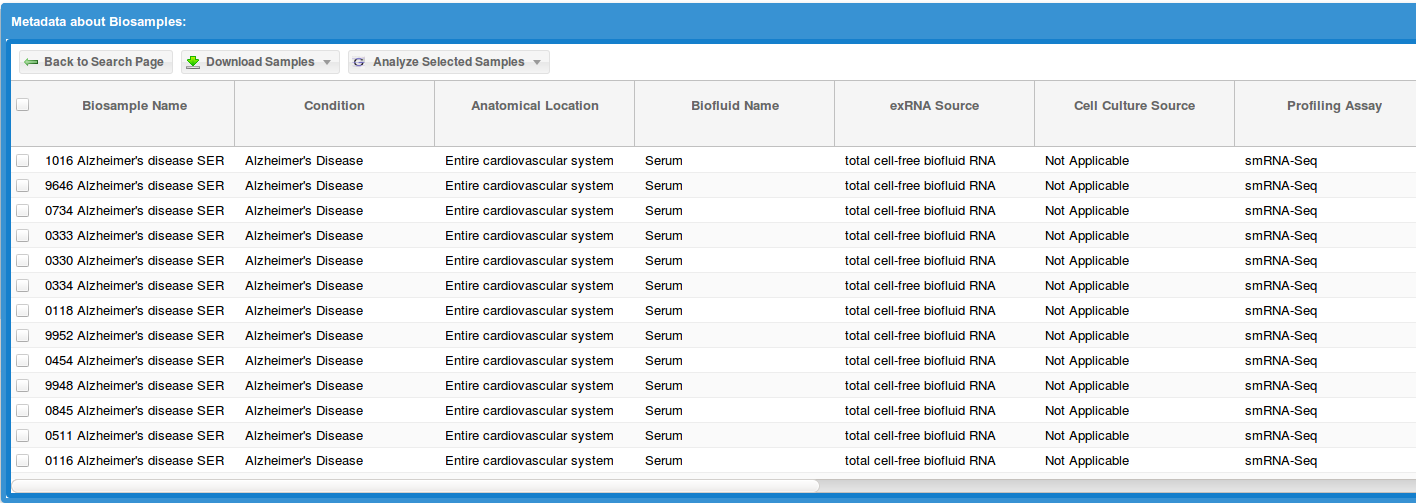Select the 0454 Alzheimer's disease SER row
The height and width of the screenshot is (503, 1416).
pos(134,361)
